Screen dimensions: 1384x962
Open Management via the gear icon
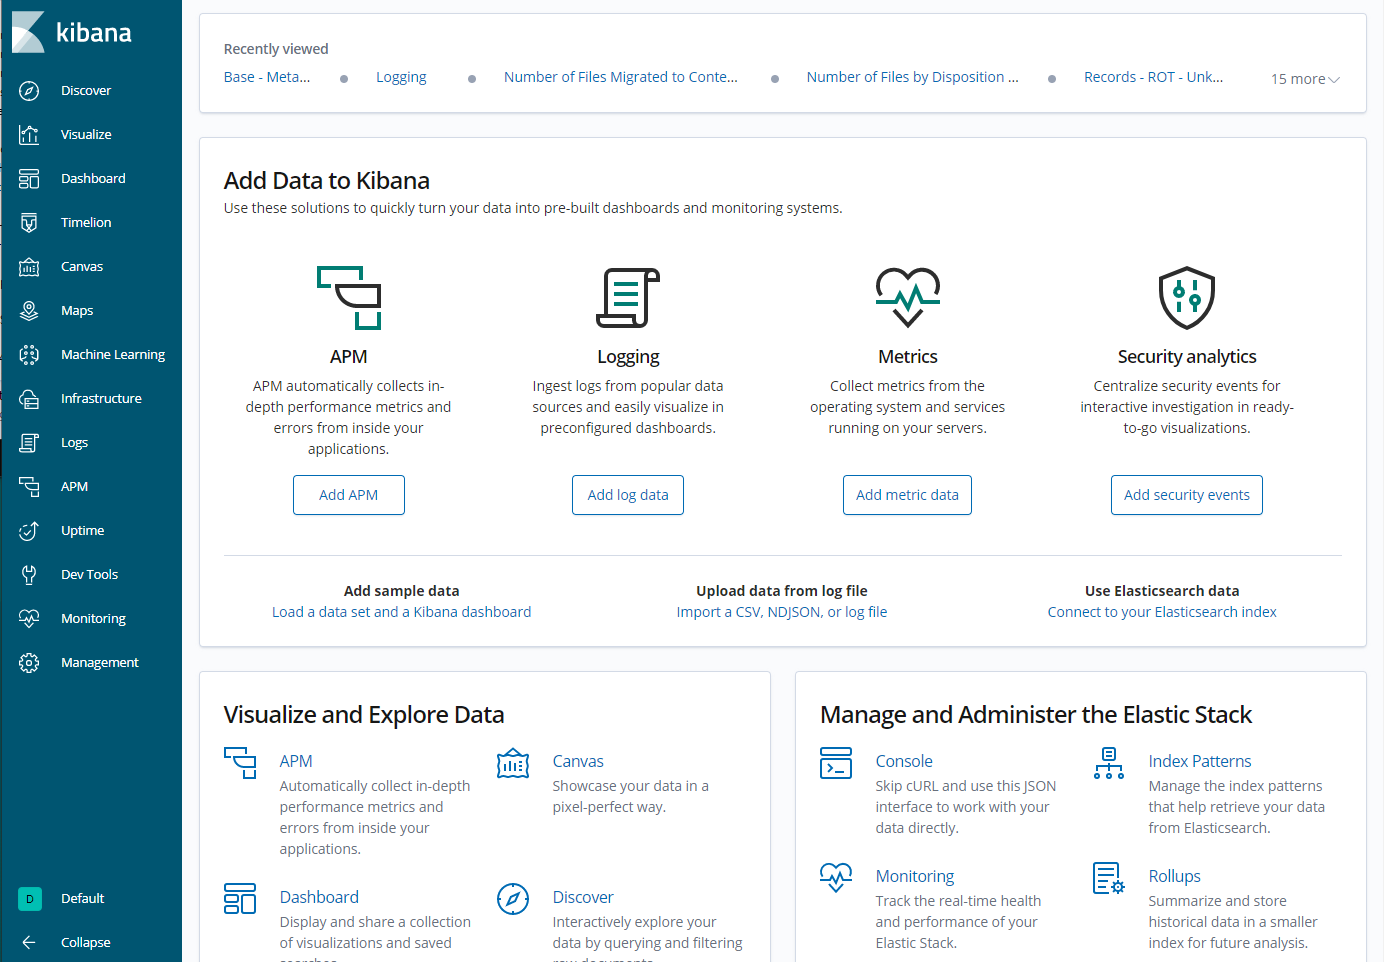click(x=29, y=663)
